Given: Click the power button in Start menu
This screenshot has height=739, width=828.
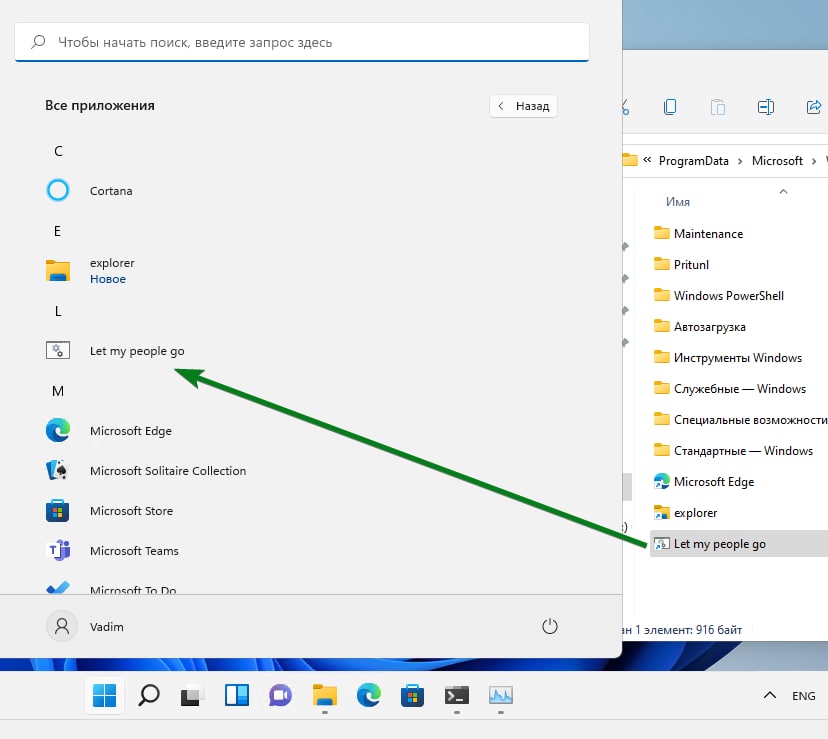Looking at the screenshot, I should 550,626.
